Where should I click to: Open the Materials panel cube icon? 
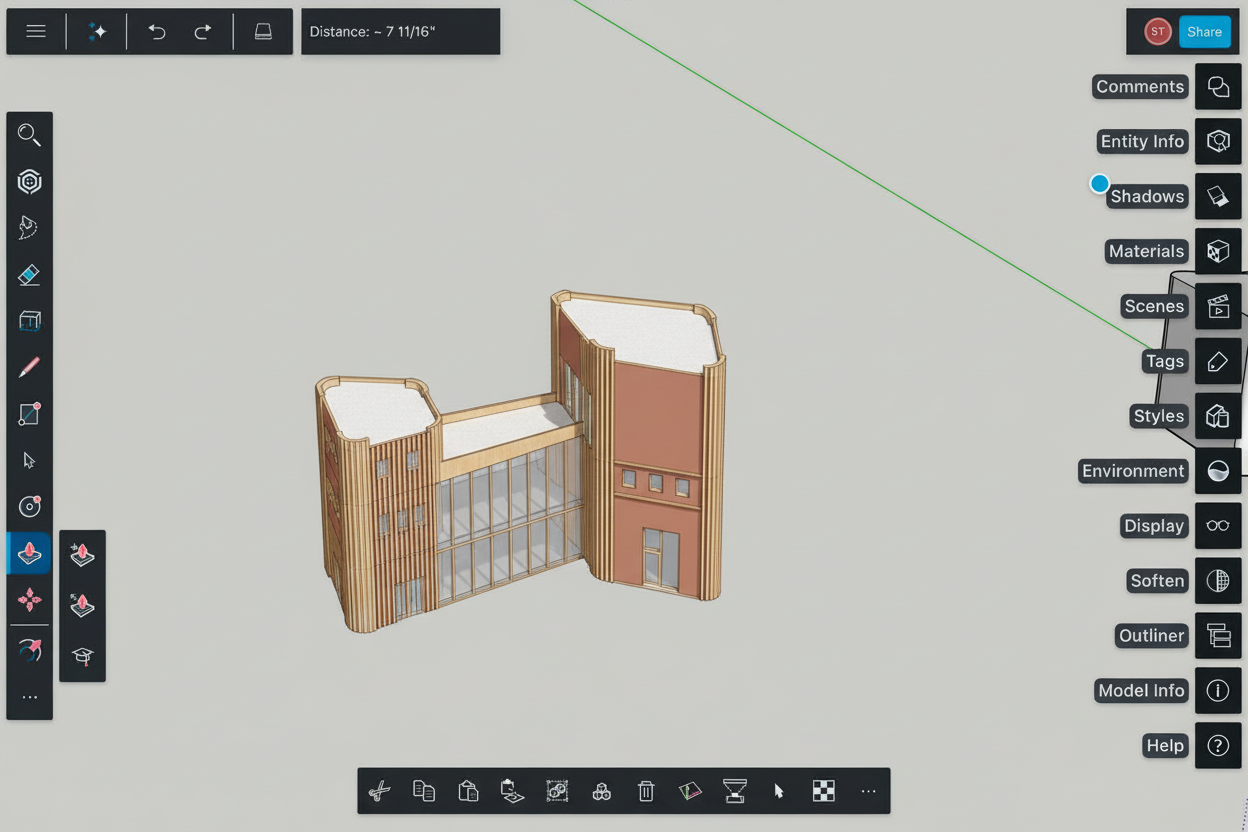(x=1217, y=251)
